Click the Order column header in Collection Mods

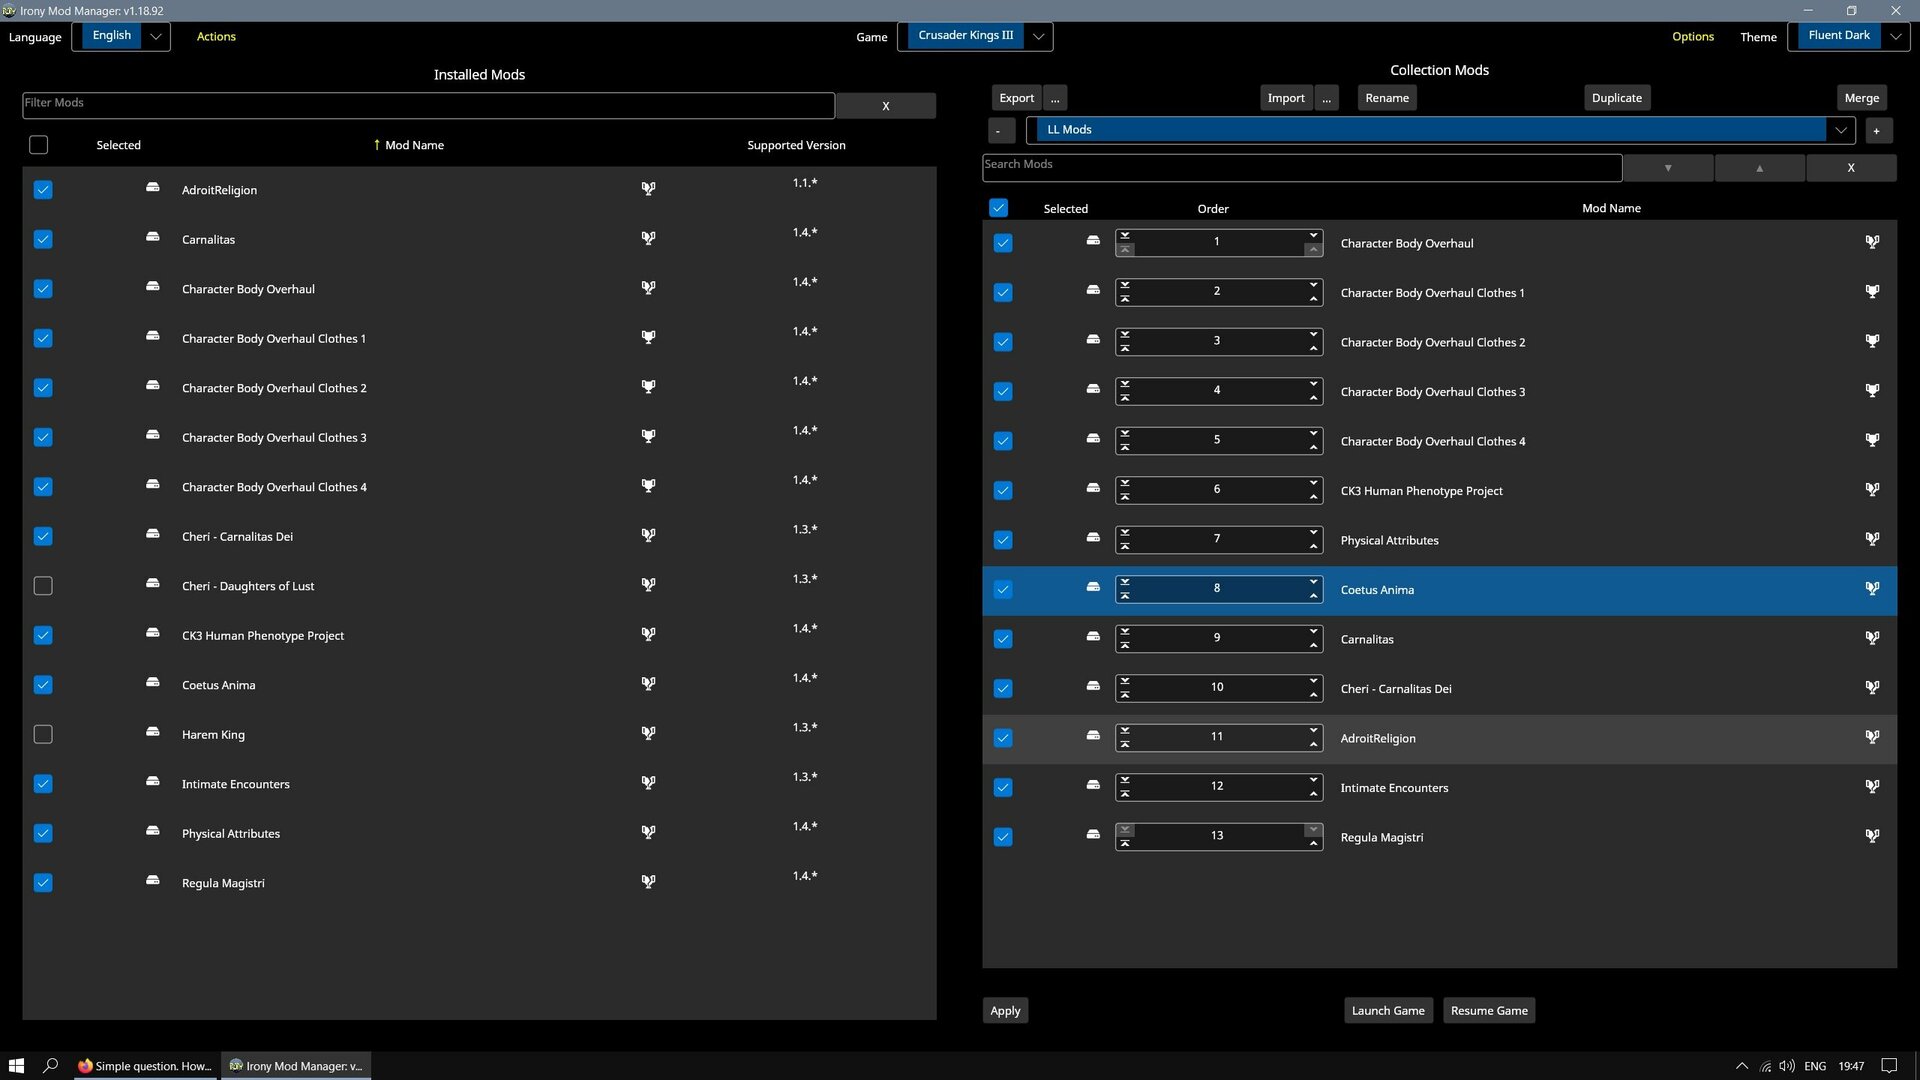[x=1213, y=209]
